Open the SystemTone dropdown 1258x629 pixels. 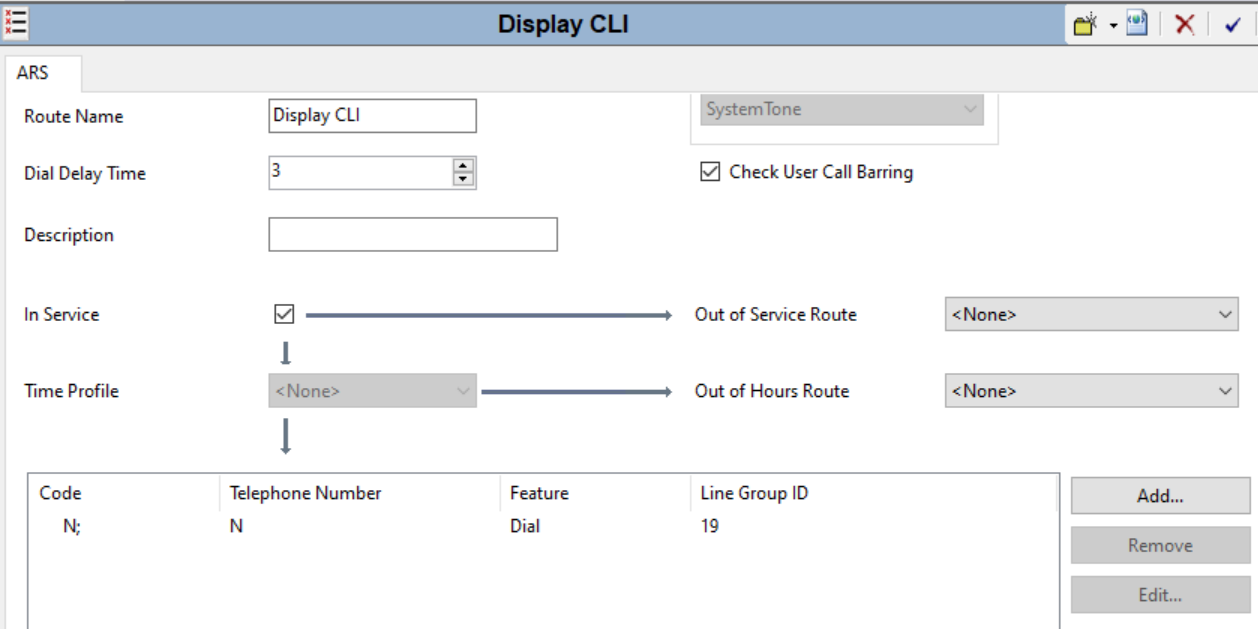coord(842,109)
